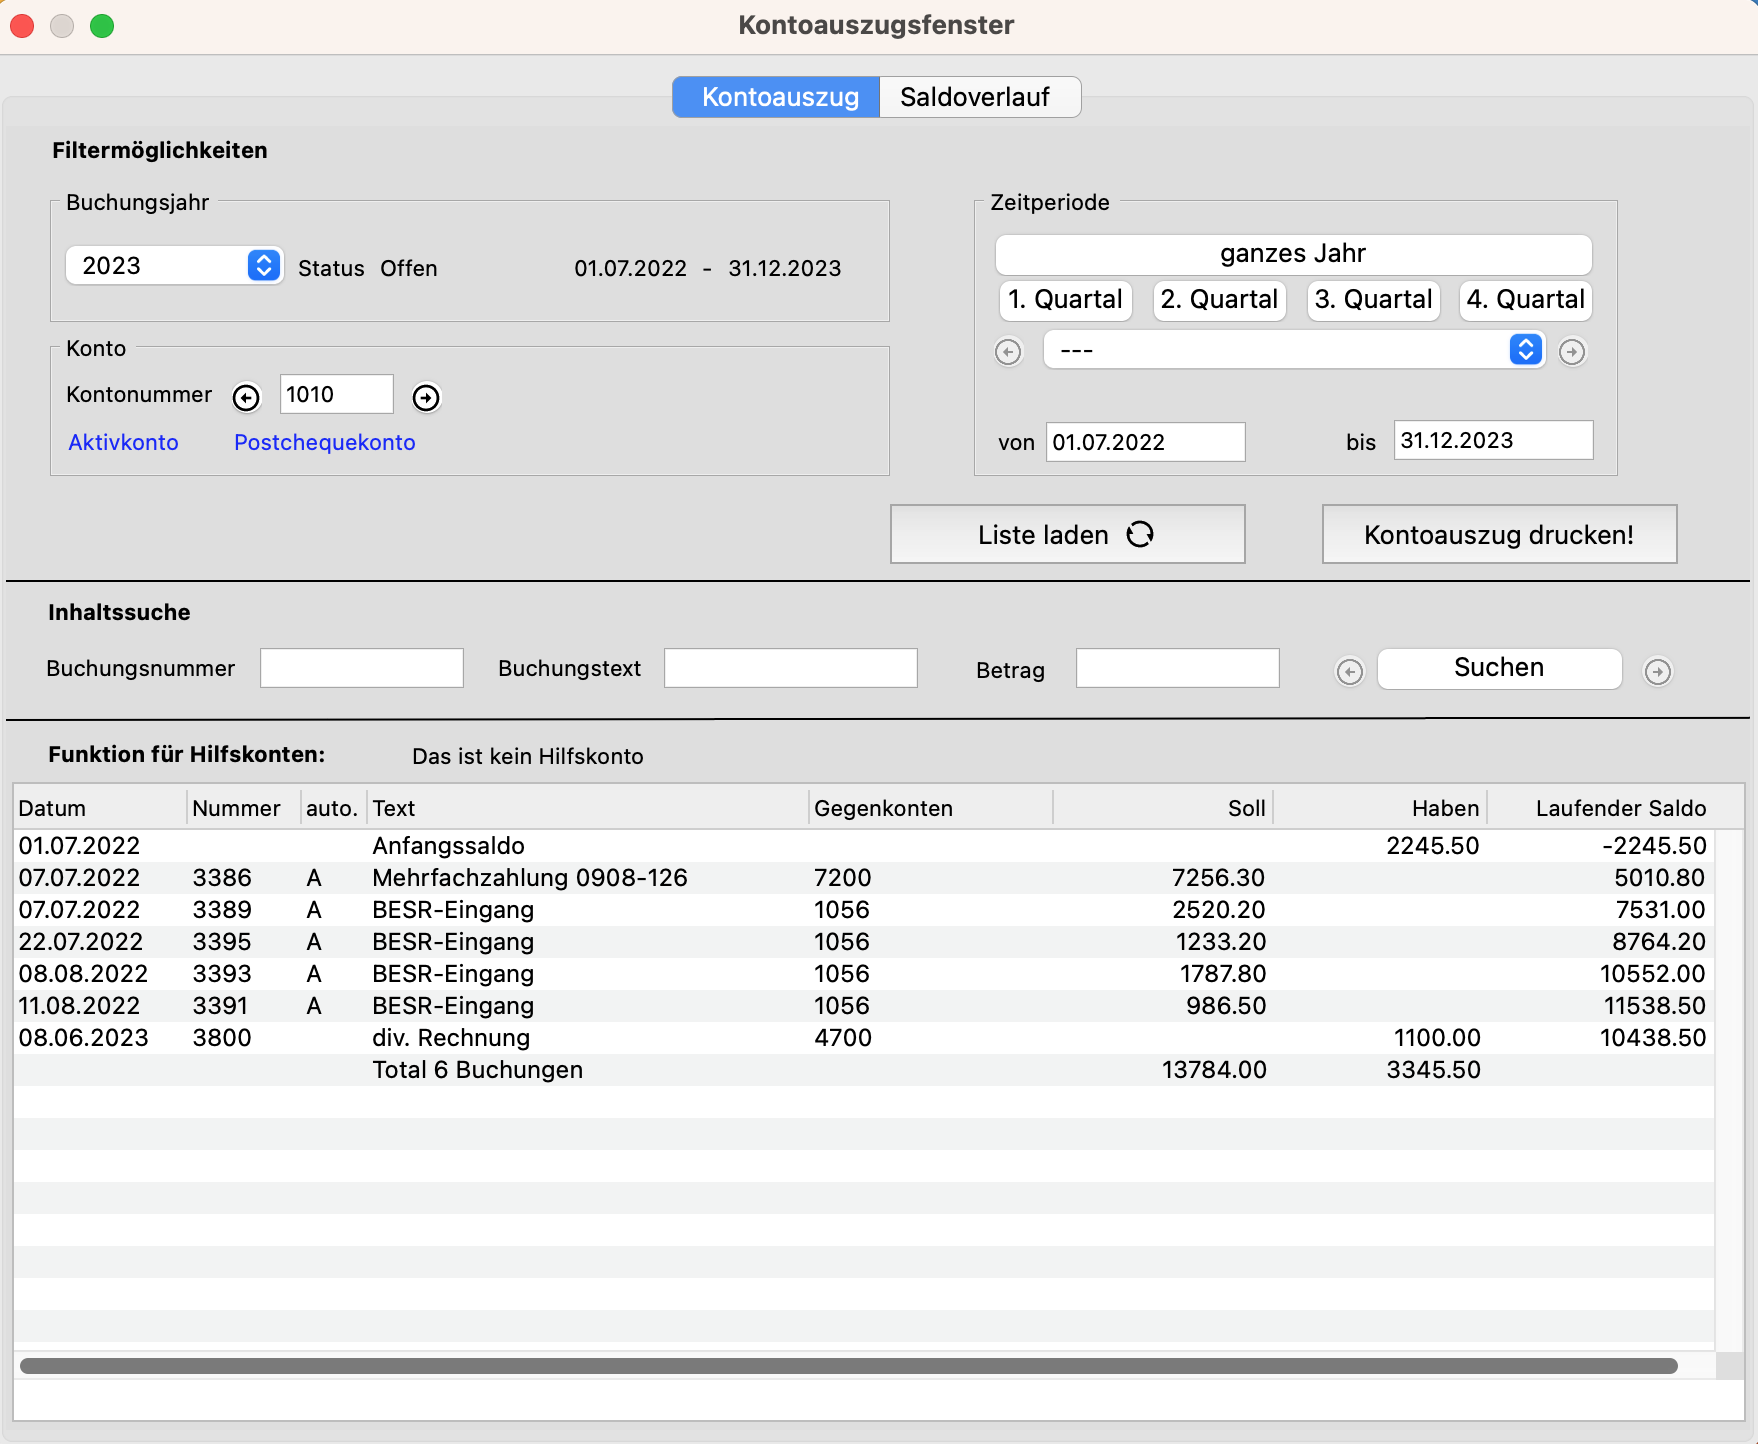
Task: Select the ganzes Jahr period
Action: click(1292, 254)
